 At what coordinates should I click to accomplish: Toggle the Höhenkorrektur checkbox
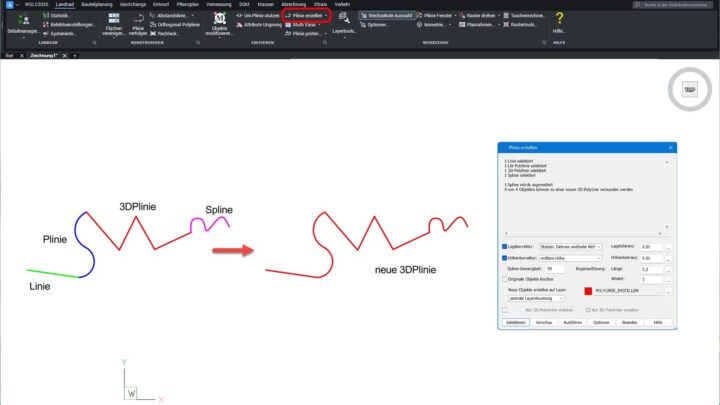[x=505, y=258]
